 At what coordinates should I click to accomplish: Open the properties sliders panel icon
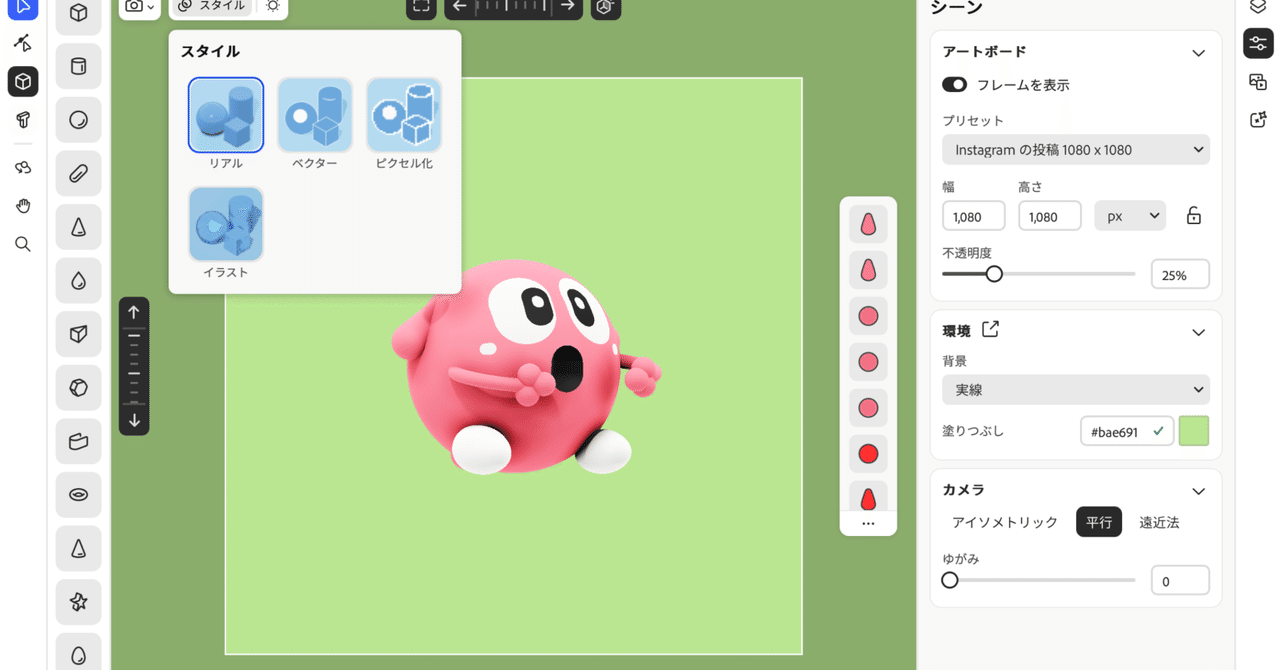(x=1258, y=43)
